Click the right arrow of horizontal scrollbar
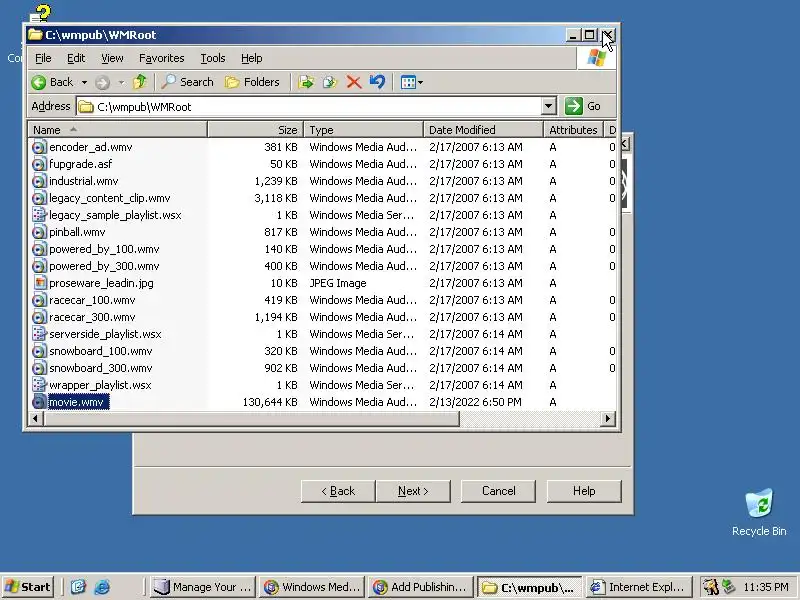This screenshot has height=600, width=800. tap(608, 419)
